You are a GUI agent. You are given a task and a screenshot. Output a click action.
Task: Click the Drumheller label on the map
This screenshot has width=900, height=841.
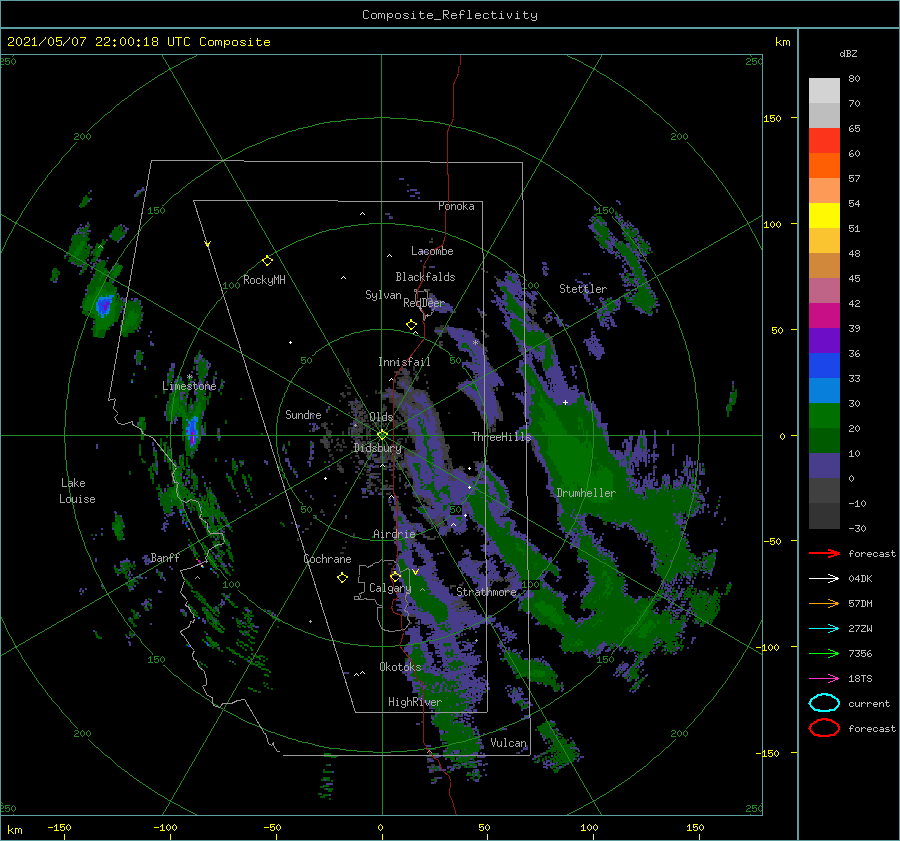pyautogui.click(x=586, y=493)
